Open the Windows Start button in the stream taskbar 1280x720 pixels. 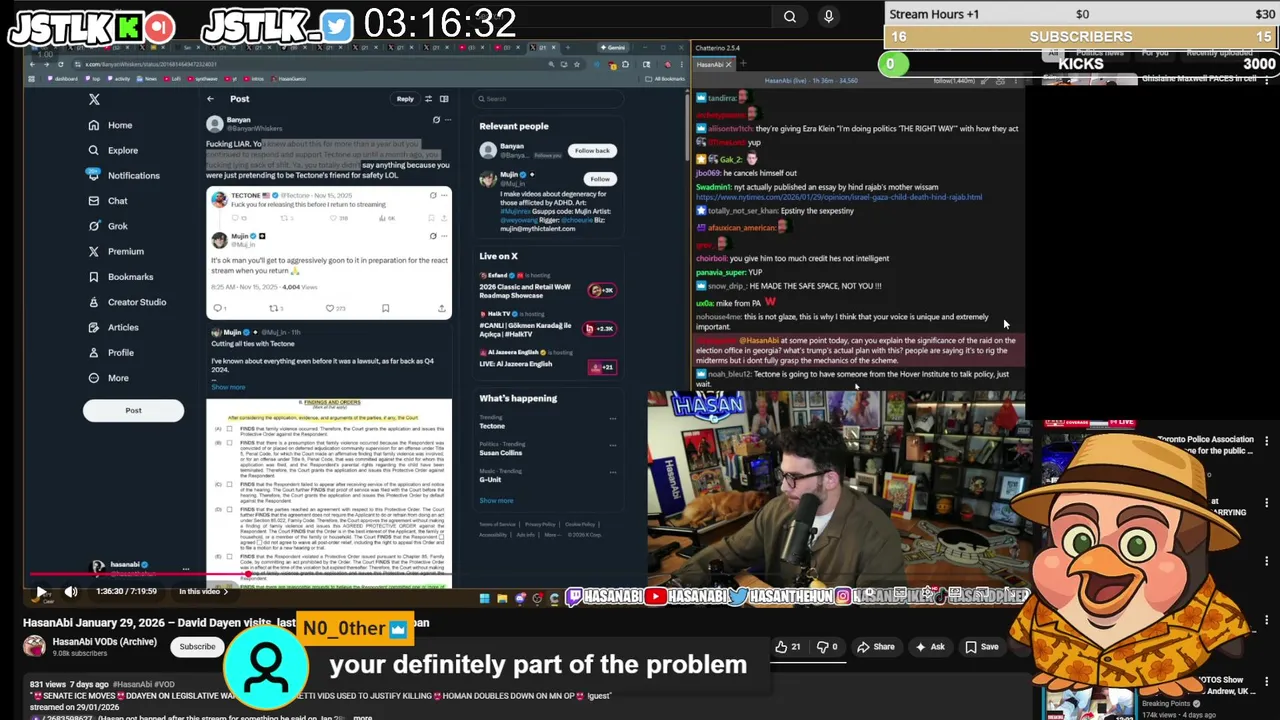tap(484, 598)
